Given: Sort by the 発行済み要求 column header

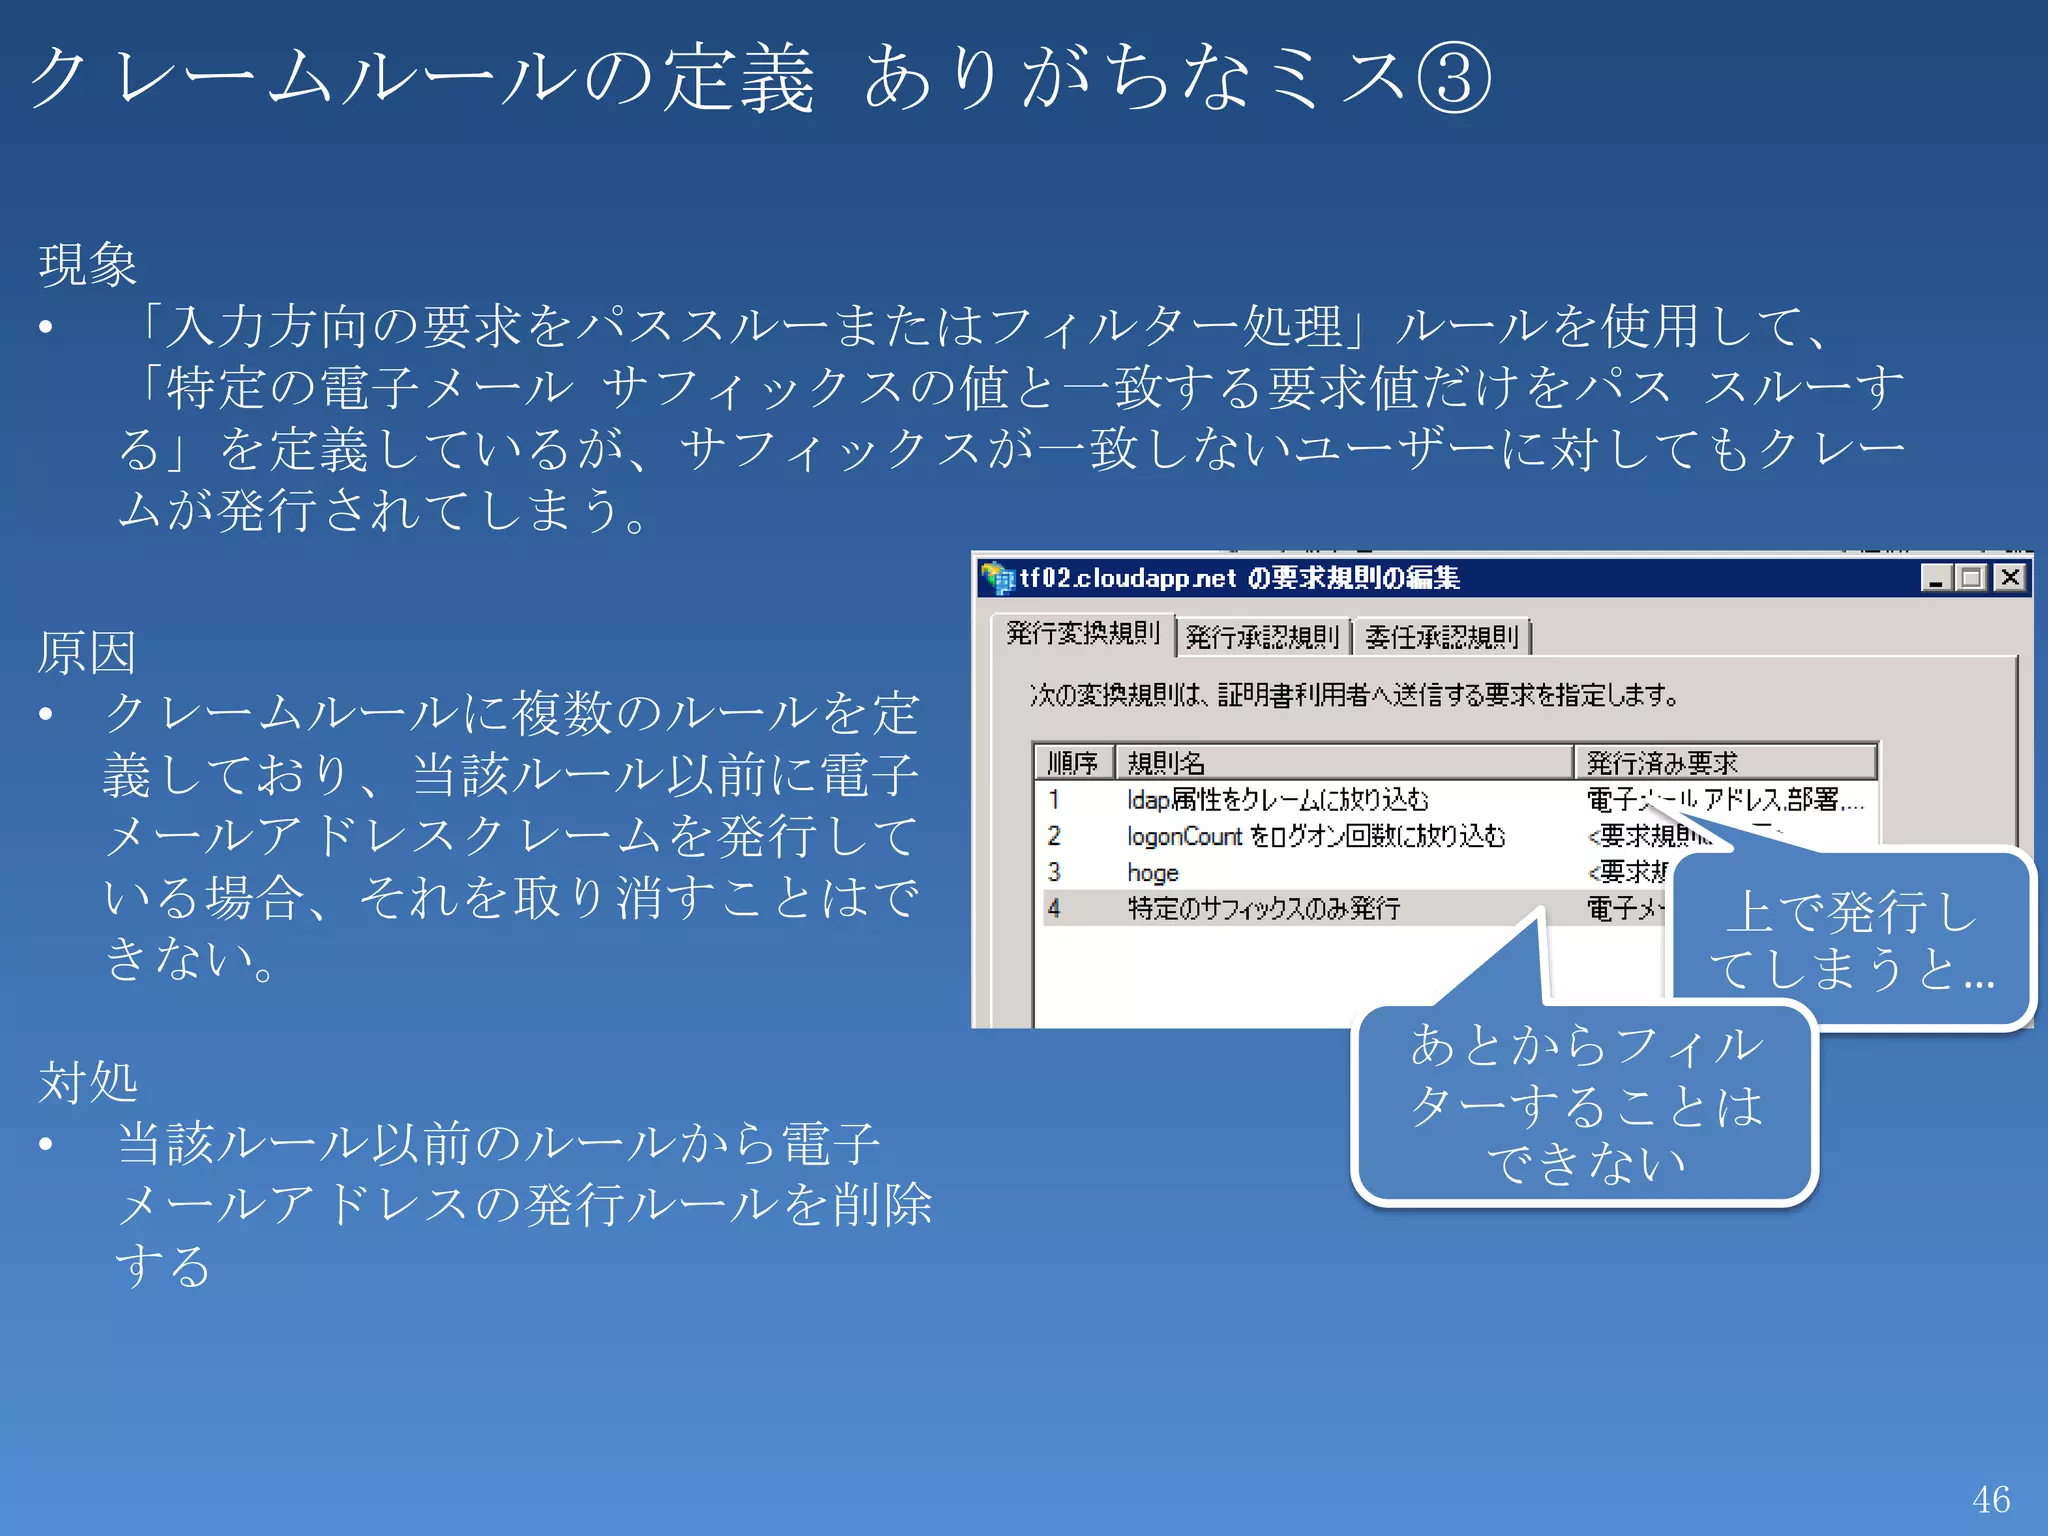Looking at the screenshot, I should [1725, 763].
